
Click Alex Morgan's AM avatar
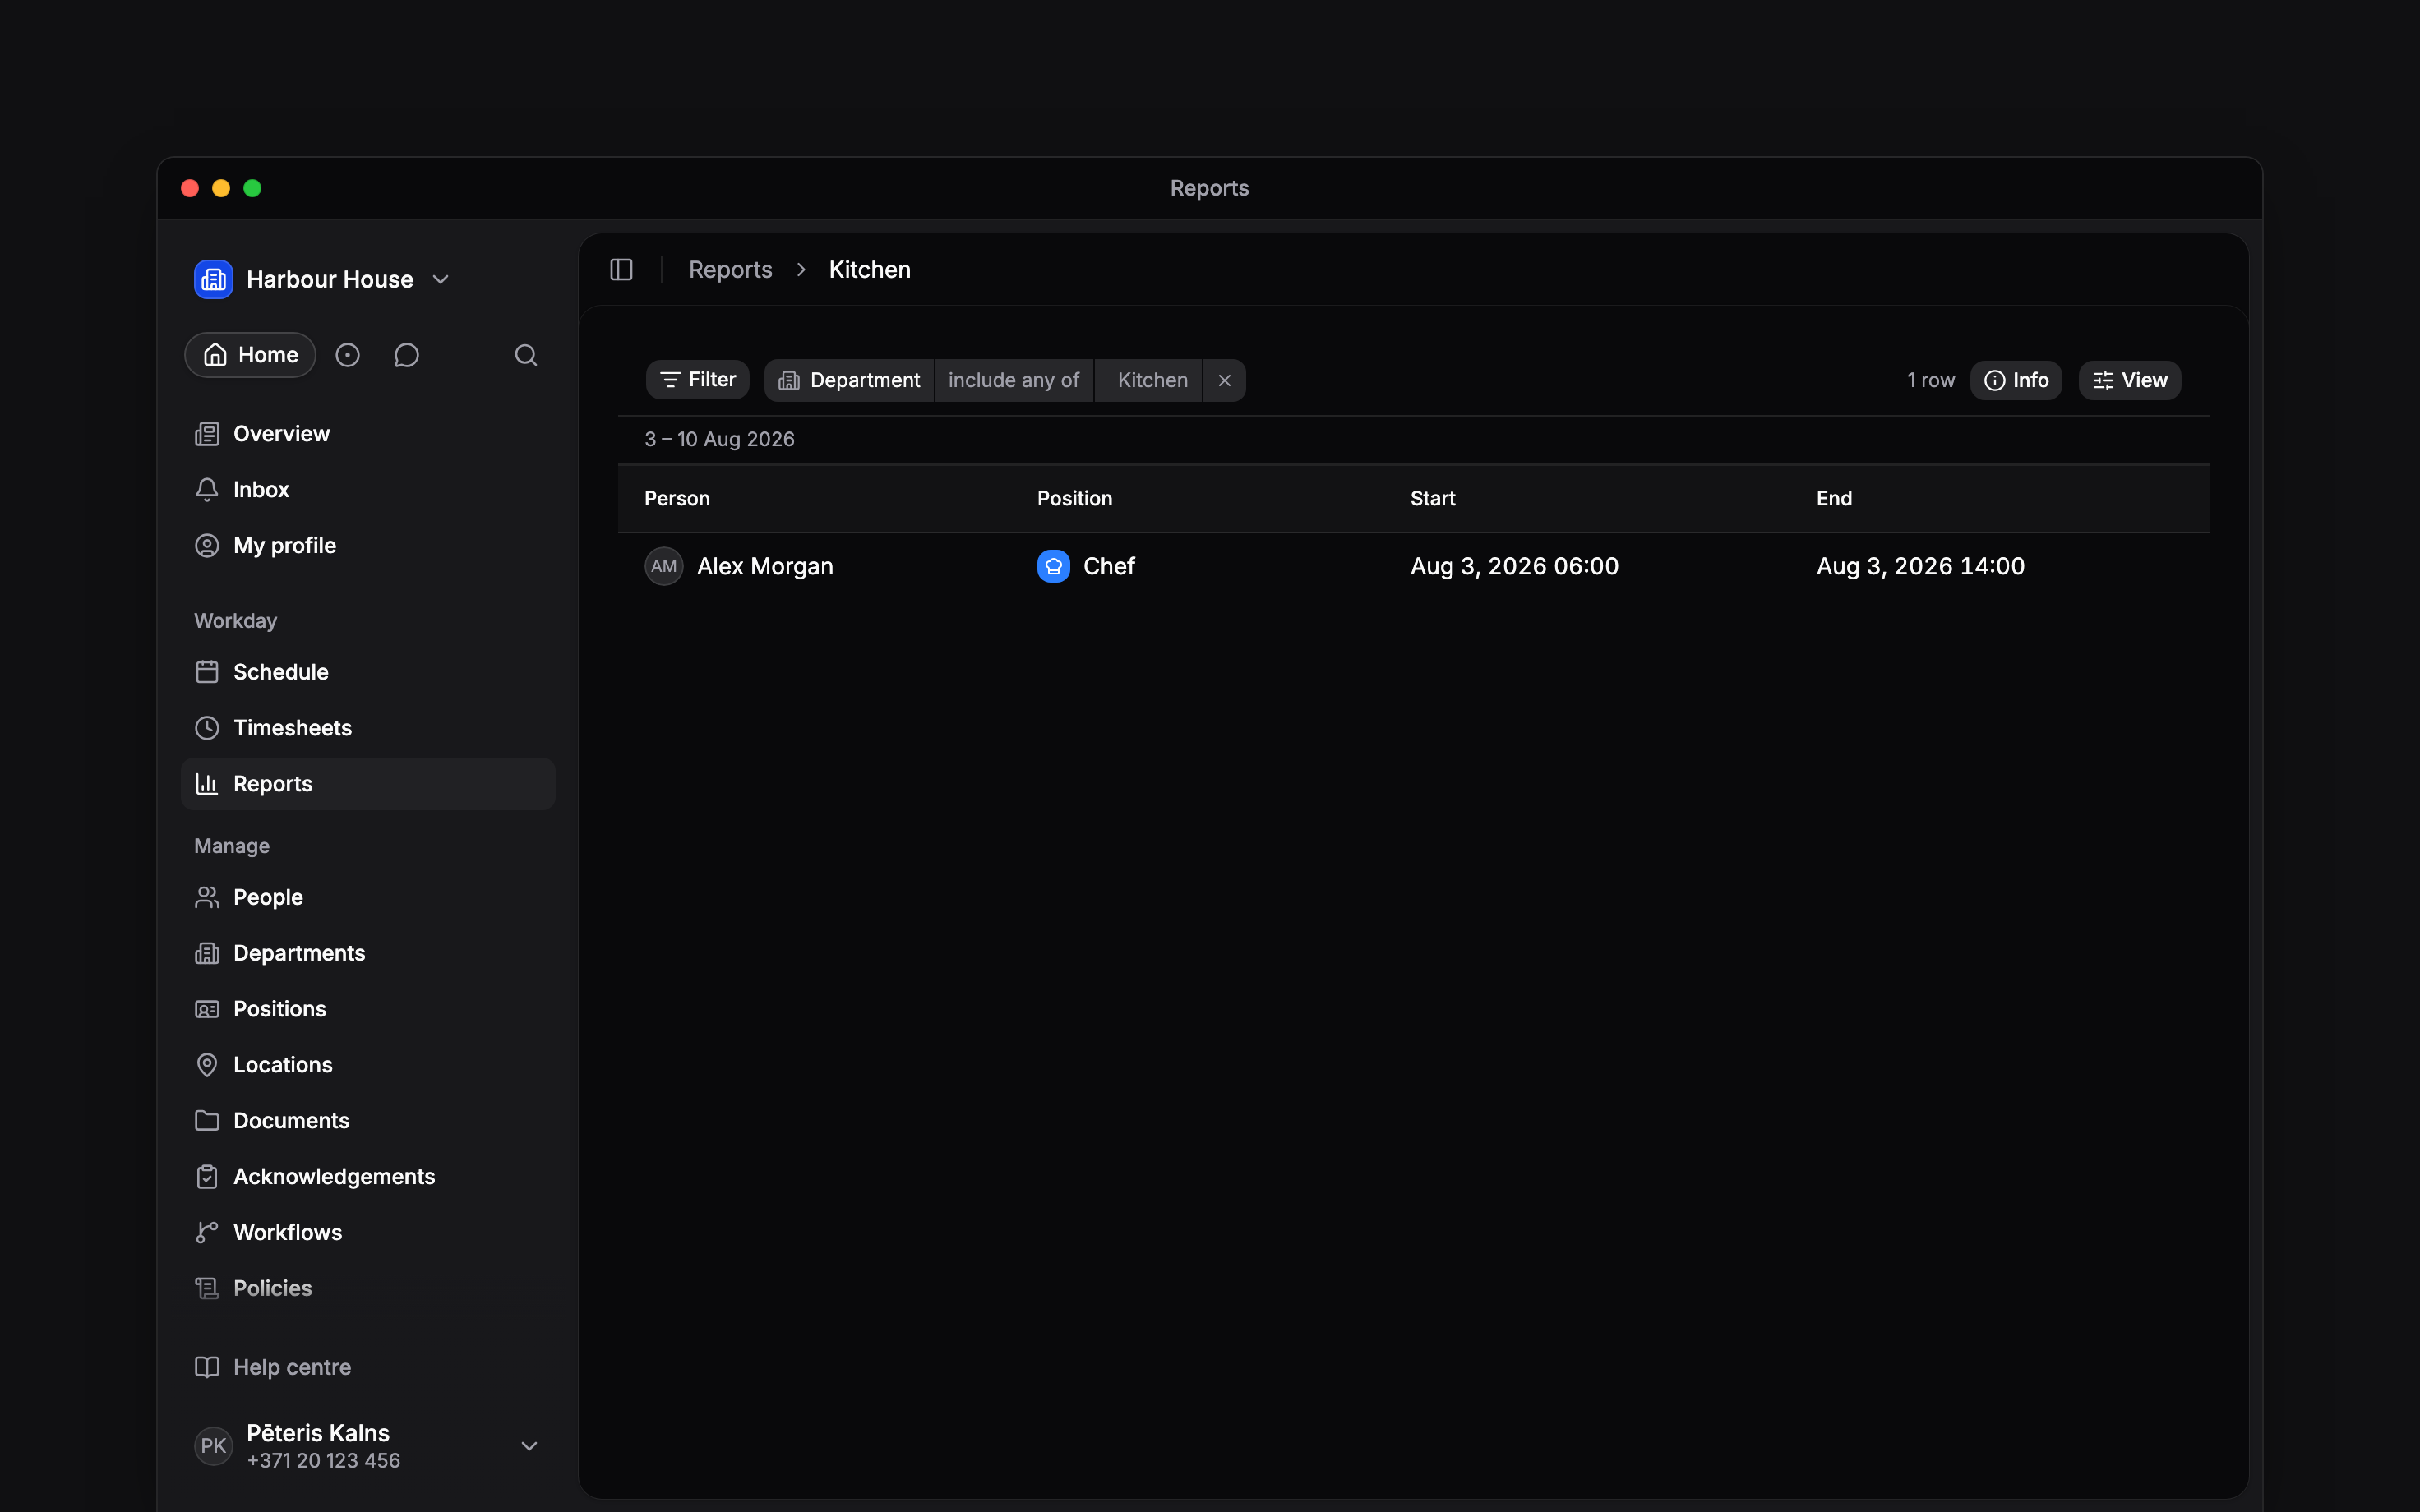[664, 566]
